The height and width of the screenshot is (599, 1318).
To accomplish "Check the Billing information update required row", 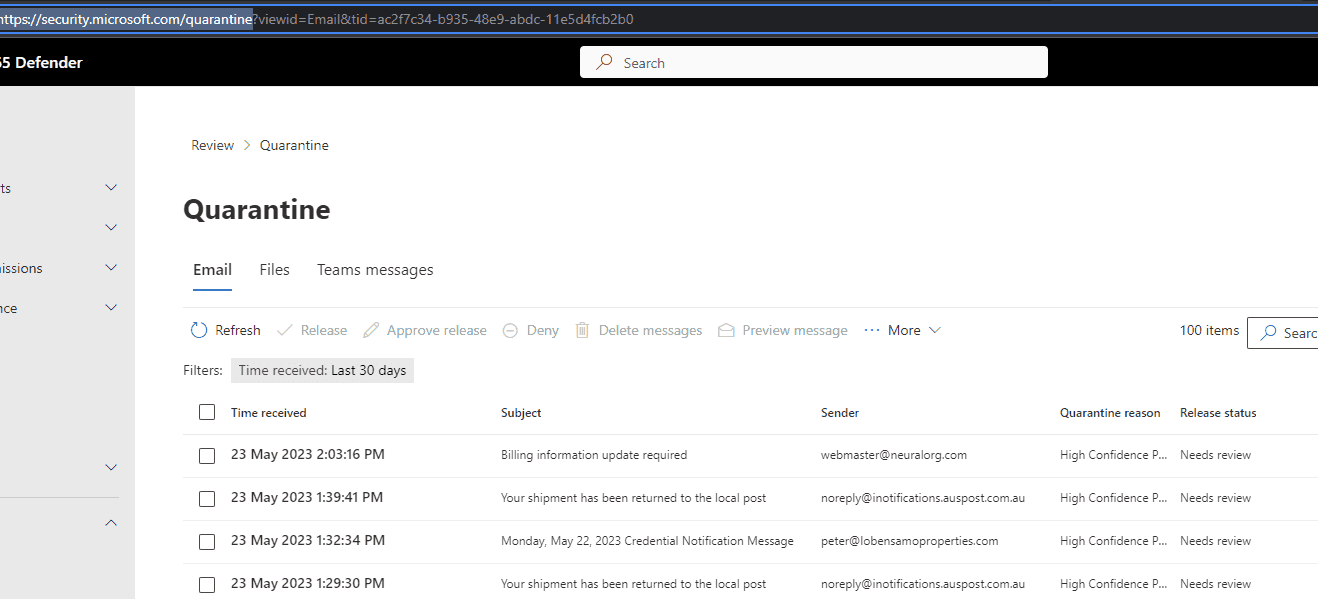I will pyautogui.click(x=207, y=455).
